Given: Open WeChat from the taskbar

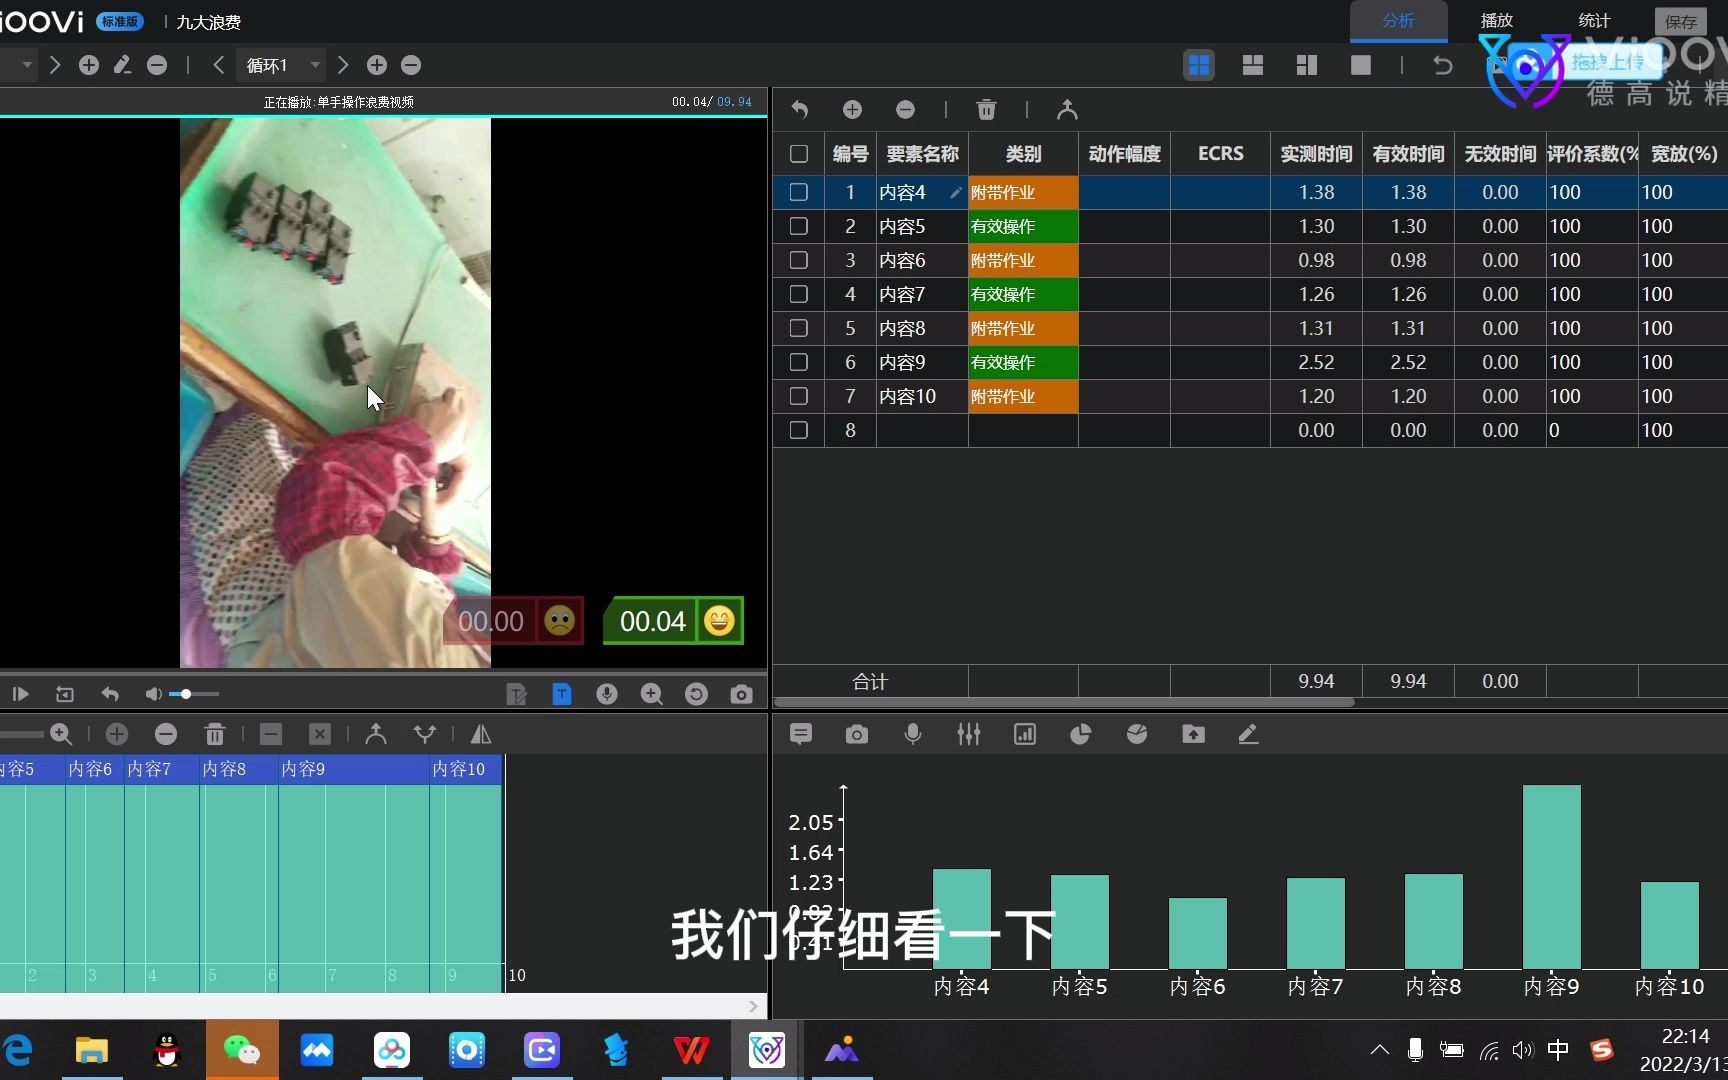Looking at the screenshot, I should [242, 1050].
